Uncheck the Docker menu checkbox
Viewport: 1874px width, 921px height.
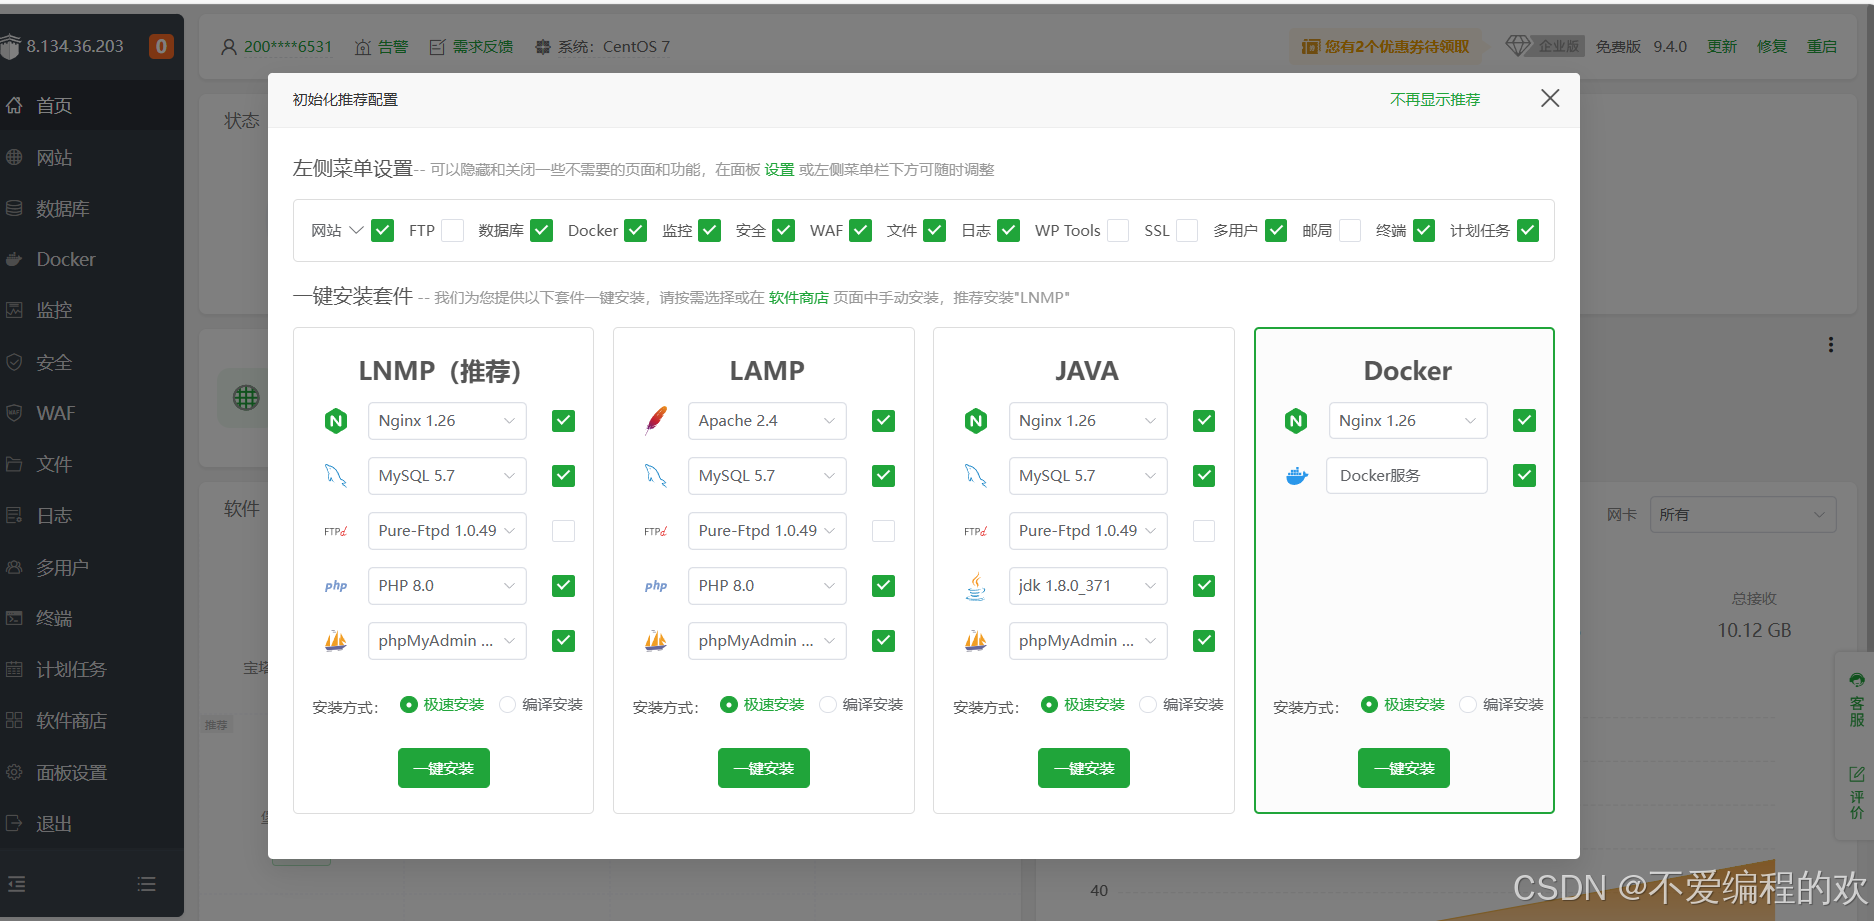636,231
